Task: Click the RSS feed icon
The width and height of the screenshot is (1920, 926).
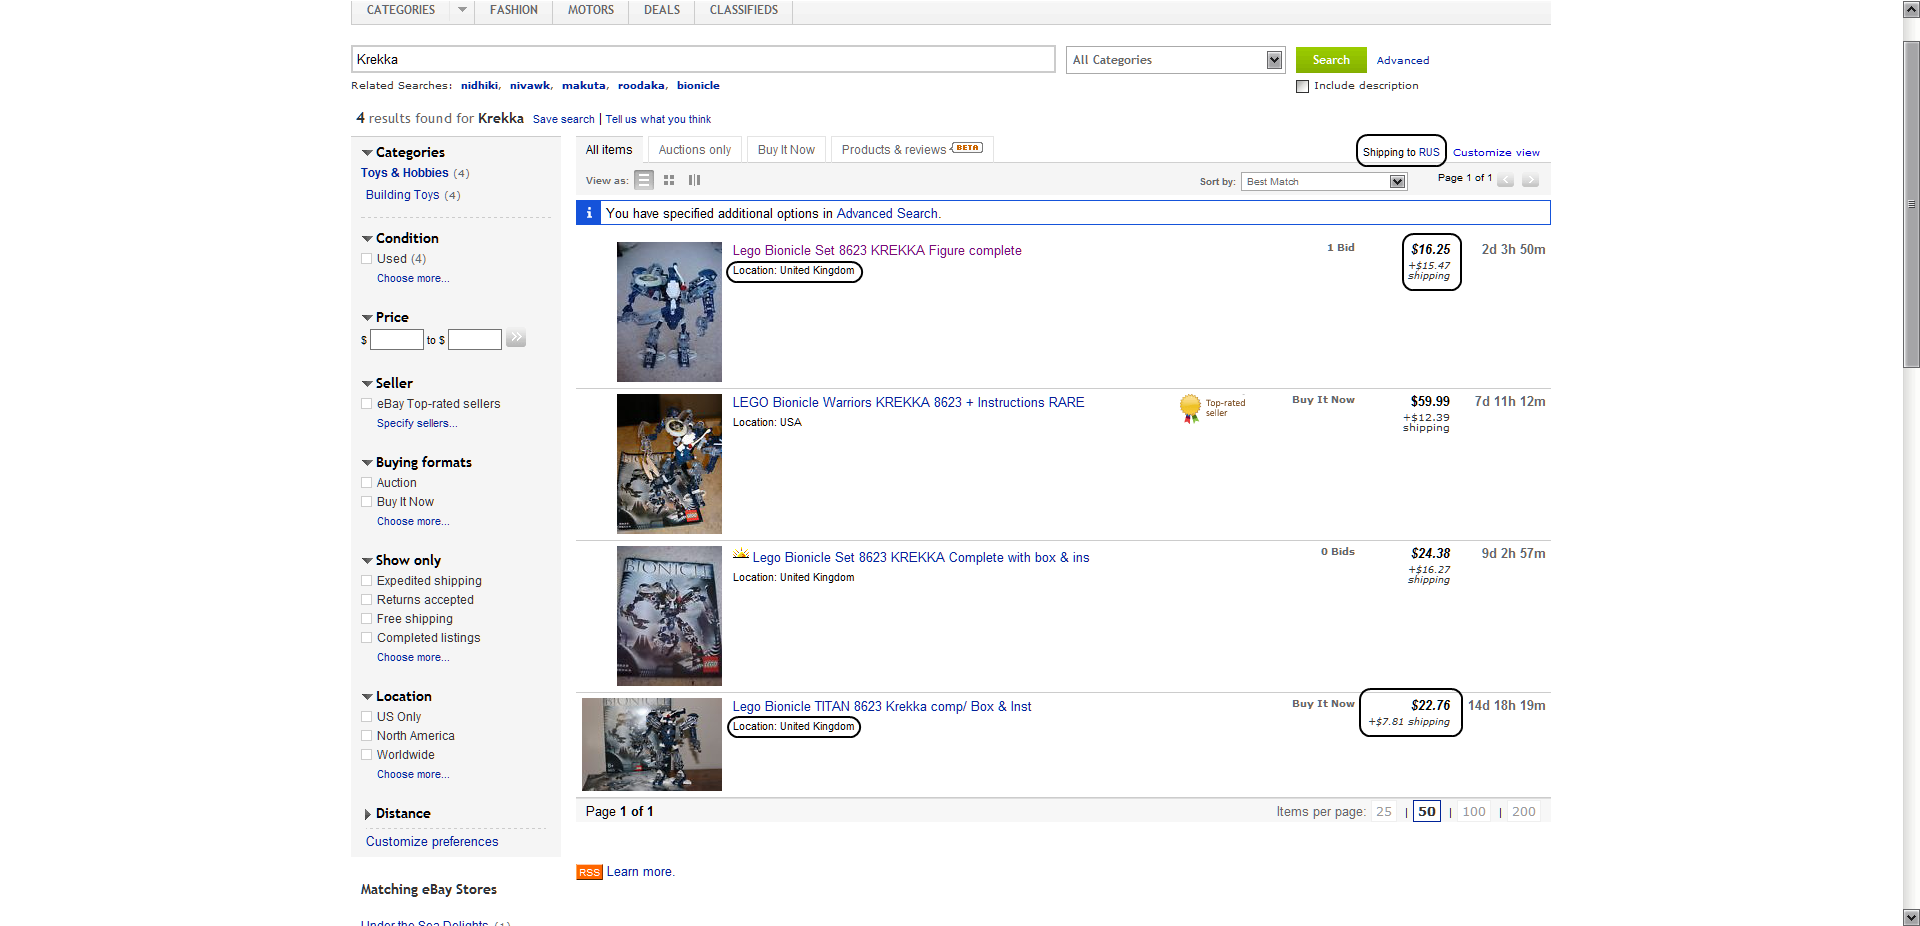Action: click(589, 872)
